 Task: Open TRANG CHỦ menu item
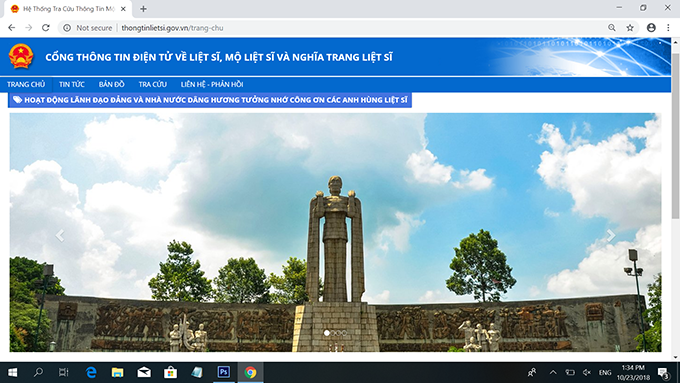click(26, 85)
